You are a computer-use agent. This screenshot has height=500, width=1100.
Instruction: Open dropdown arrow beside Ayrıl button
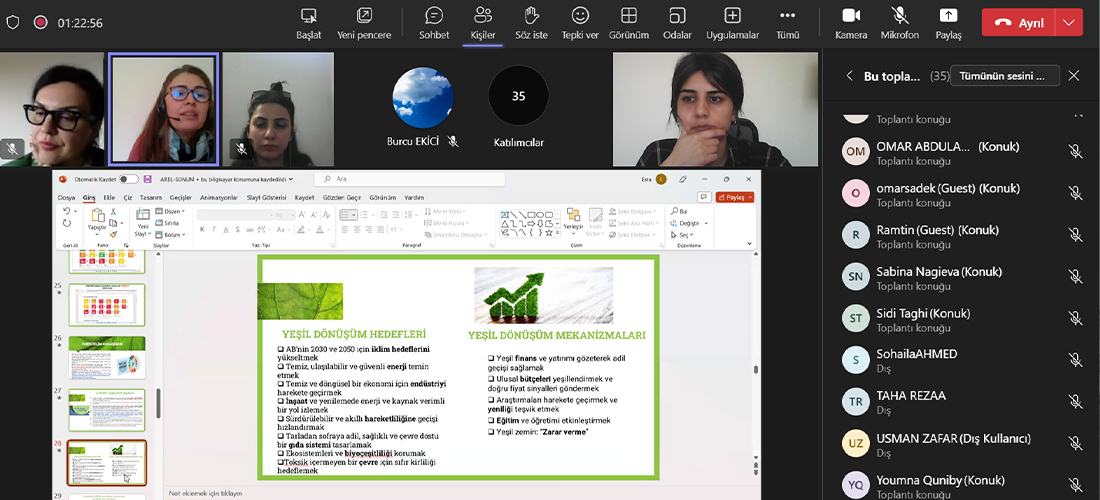(1068, 22)
